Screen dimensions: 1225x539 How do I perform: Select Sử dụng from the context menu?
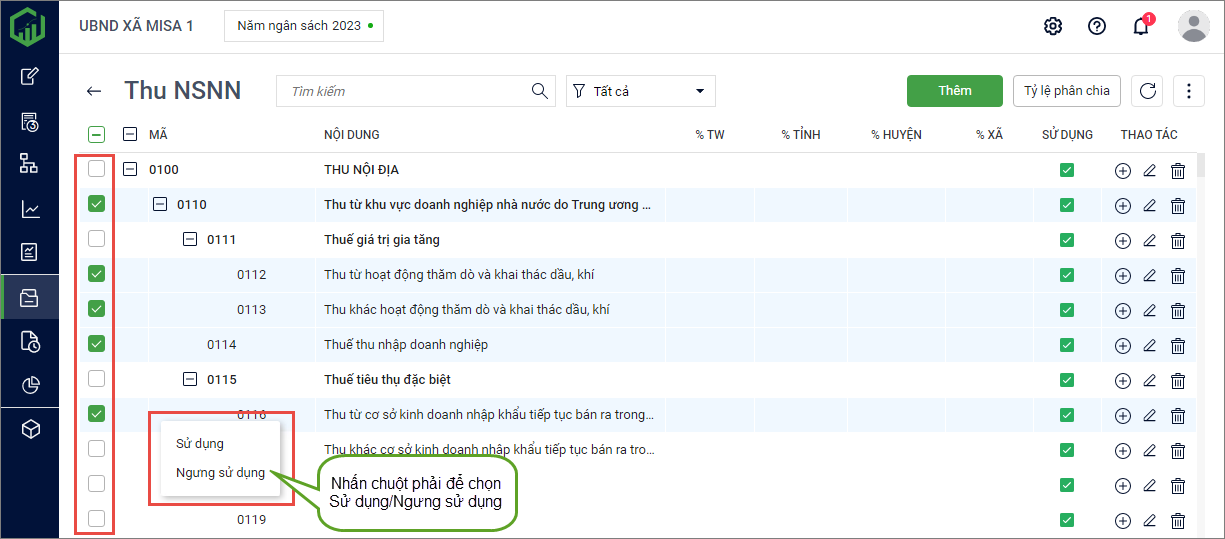(x=200, y=443)
